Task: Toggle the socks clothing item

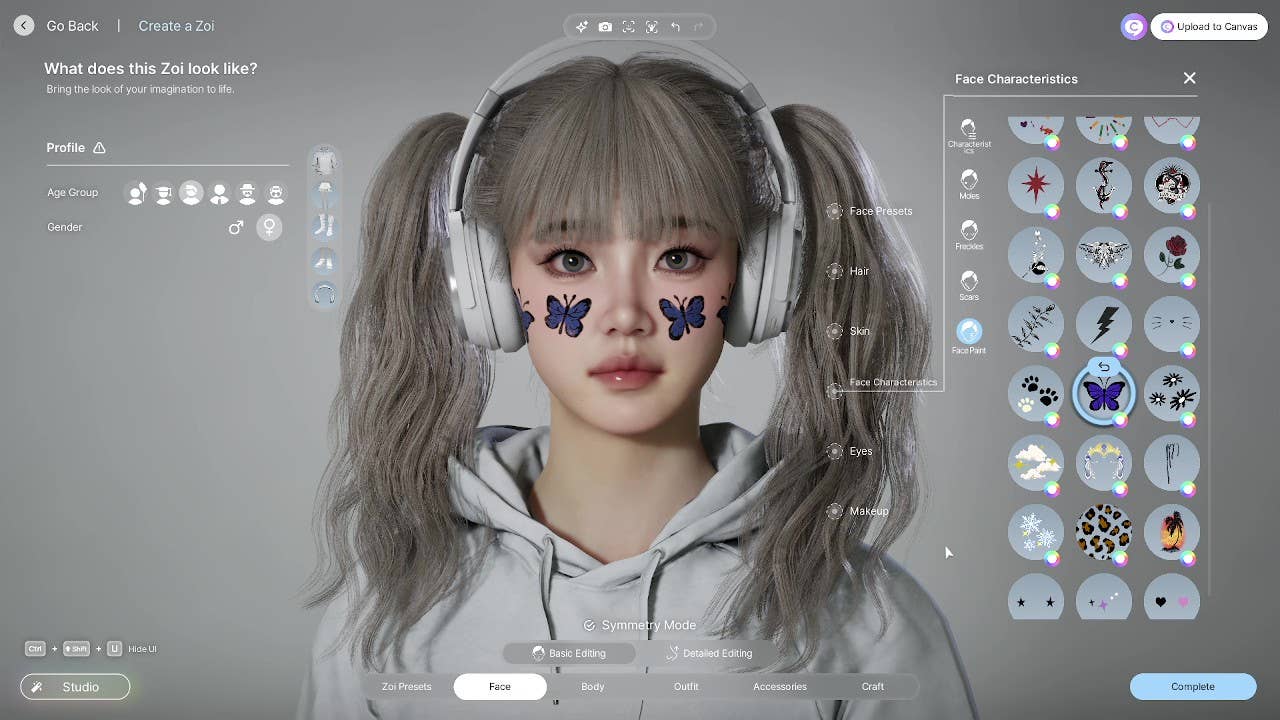Action: [324, 226]
